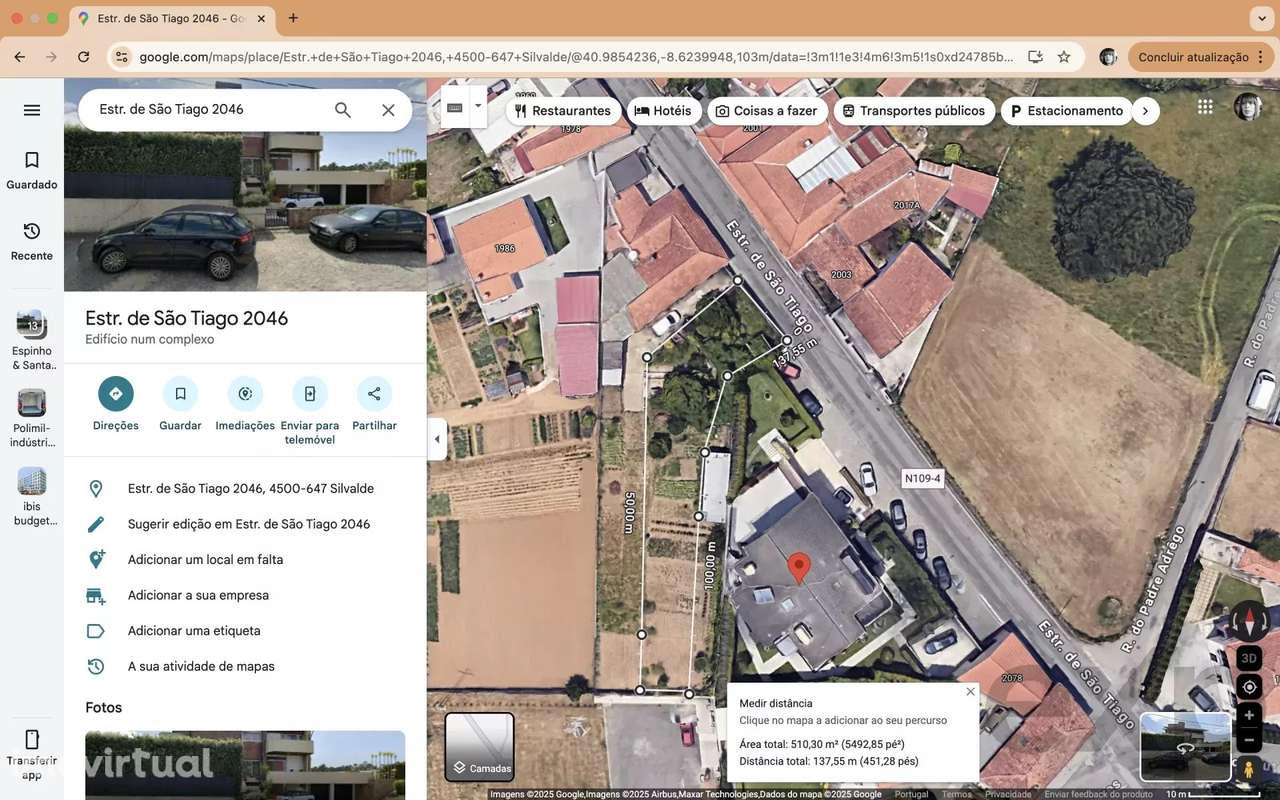Viewport: 1280px width, 800px height.
Task: Toggle the Transportes públicos filter chip
Action: (913, 110)
